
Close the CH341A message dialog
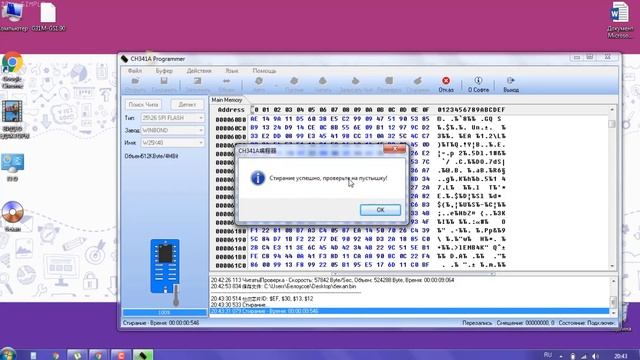click(x=394, y=149)
